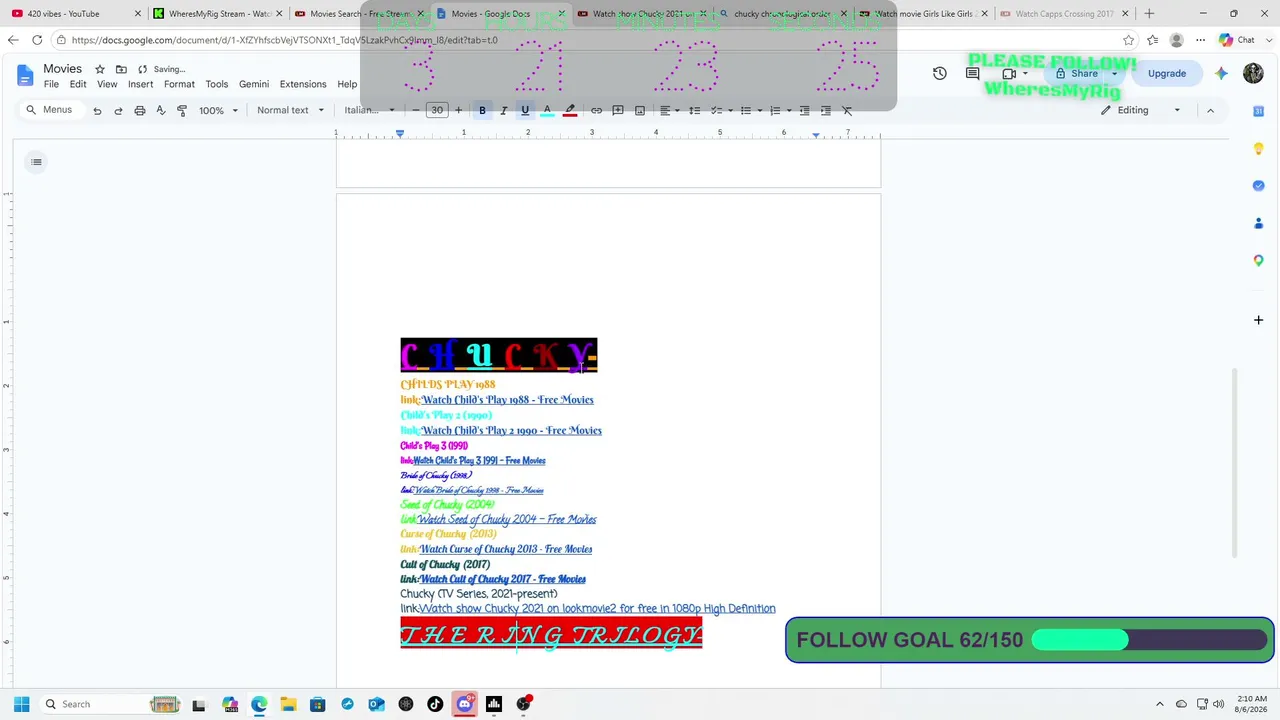The height and width of the screenshot is (720, 1280).
Task: Increase font size with the plus button
Action: click(x=458, y=110)
